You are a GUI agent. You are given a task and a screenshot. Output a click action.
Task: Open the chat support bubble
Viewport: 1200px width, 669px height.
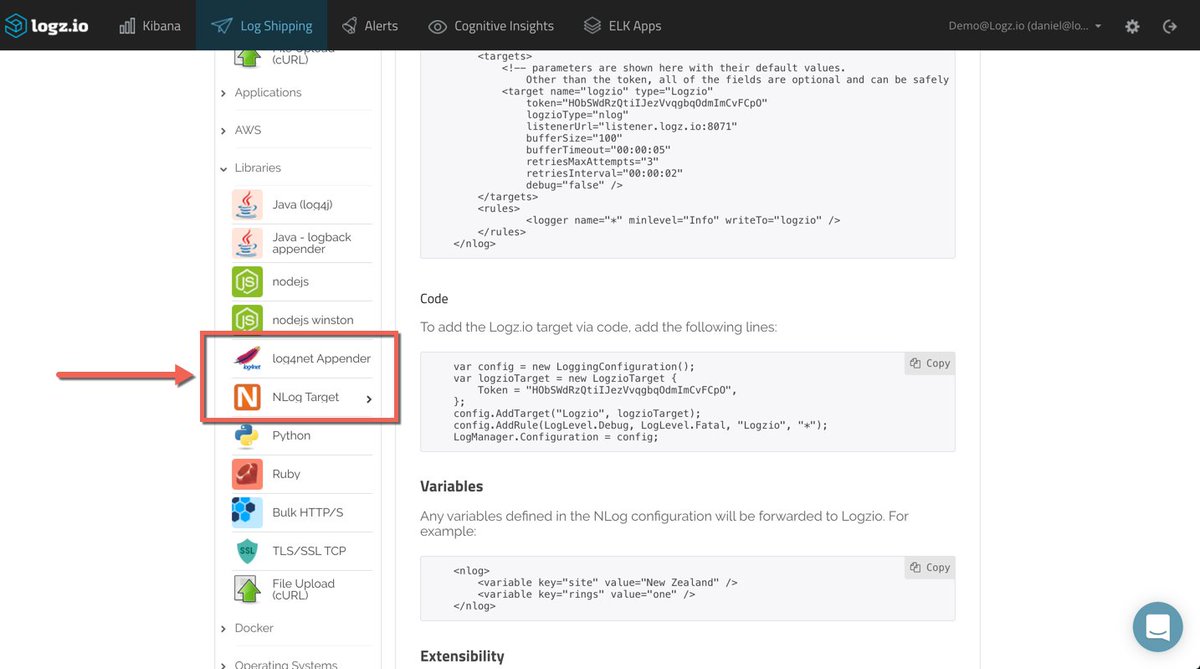pos(1158,627)
